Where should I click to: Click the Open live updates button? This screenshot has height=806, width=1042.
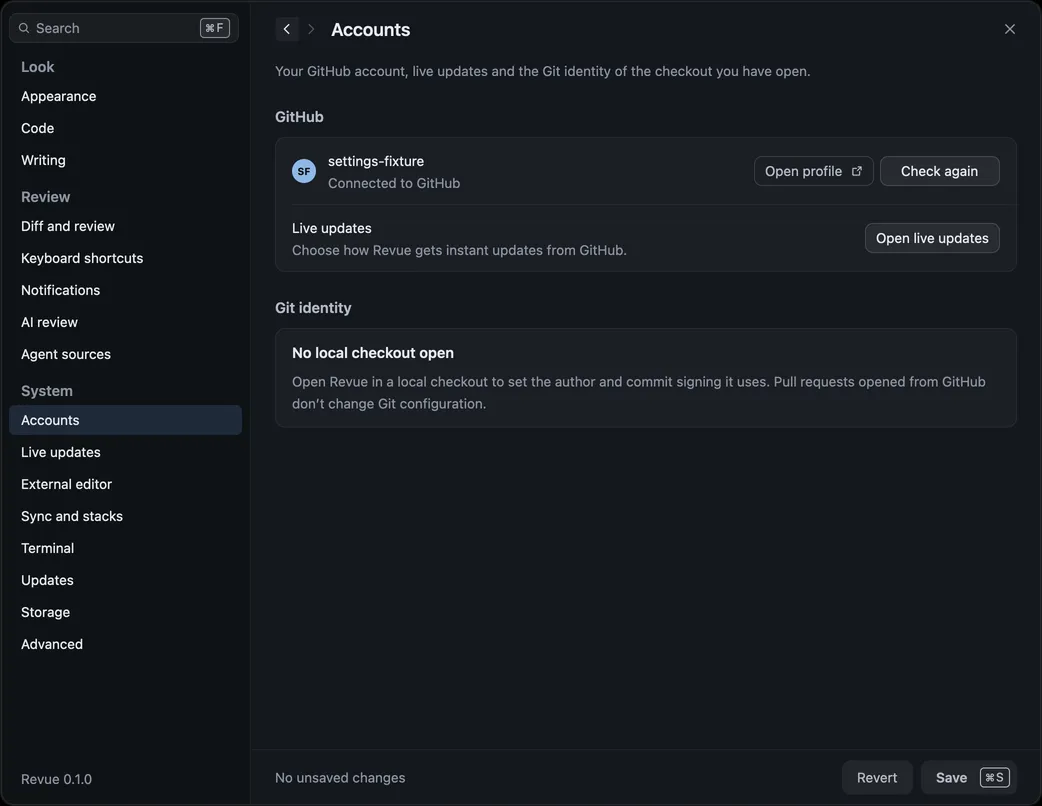pyautogui.click(x=932, y=238)
